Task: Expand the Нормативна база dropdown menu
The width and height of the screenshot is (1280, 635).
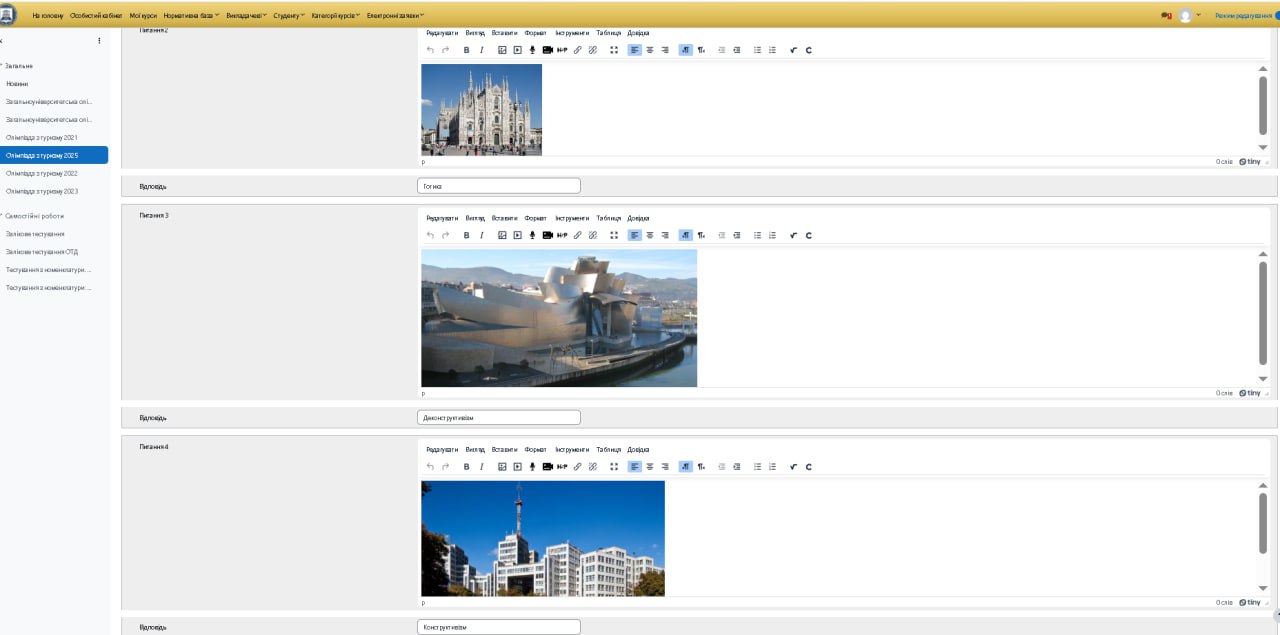Action: 190,15
